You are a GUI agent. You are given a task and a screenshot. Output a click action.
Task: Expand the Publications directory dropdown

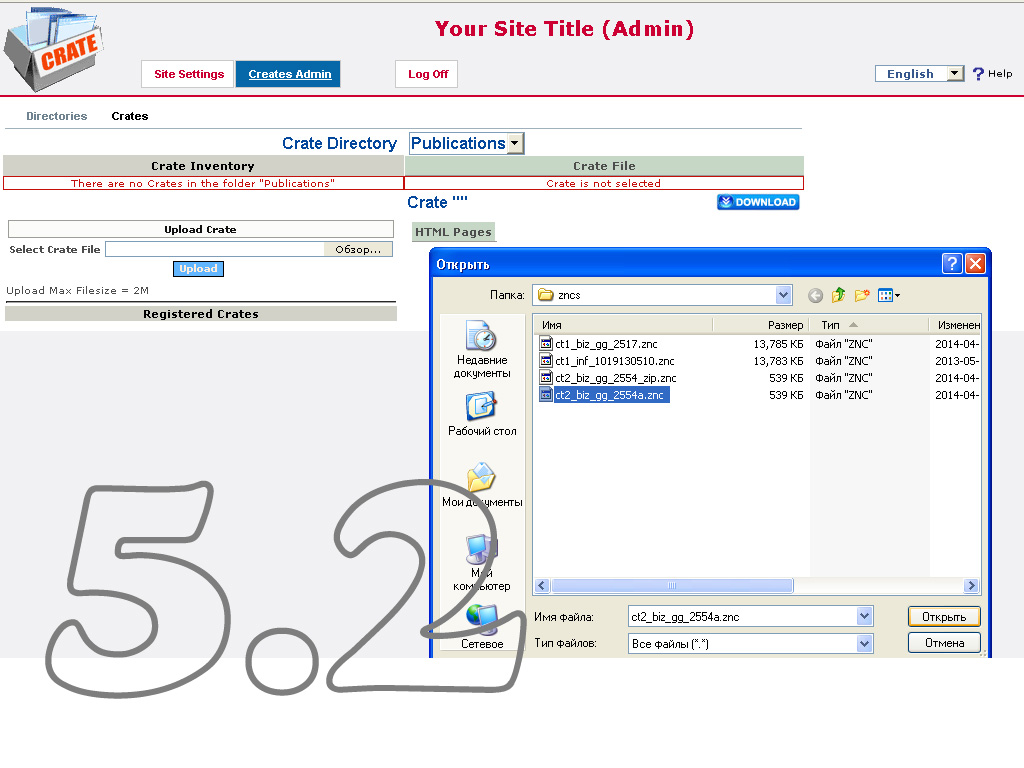coord(515,144)
